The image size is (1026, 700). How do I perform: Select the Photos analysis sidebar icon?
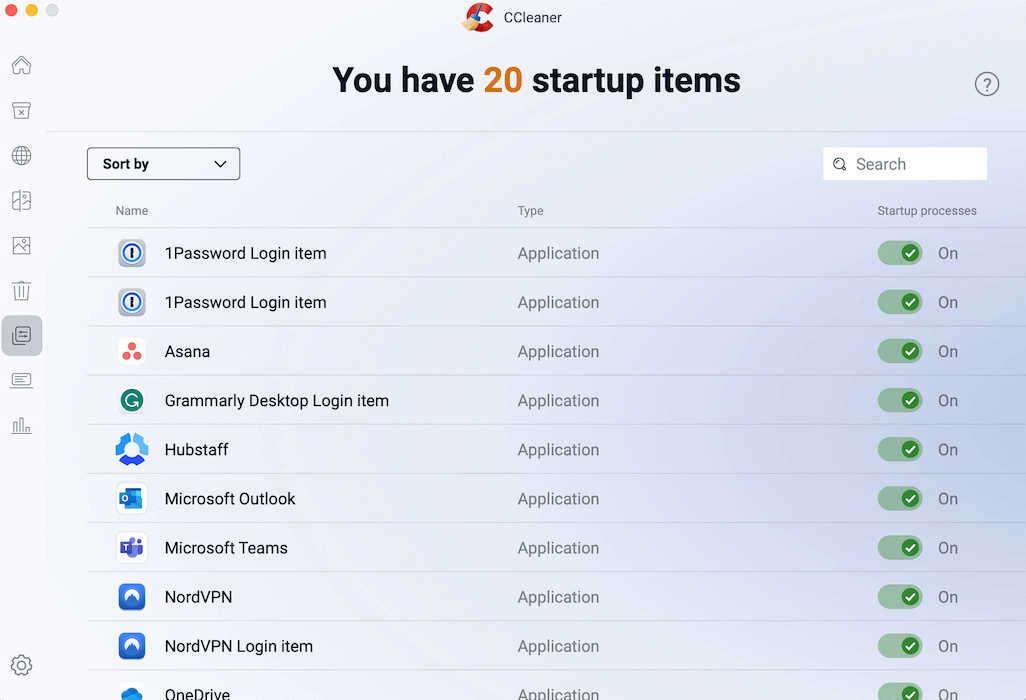[21, 245]
